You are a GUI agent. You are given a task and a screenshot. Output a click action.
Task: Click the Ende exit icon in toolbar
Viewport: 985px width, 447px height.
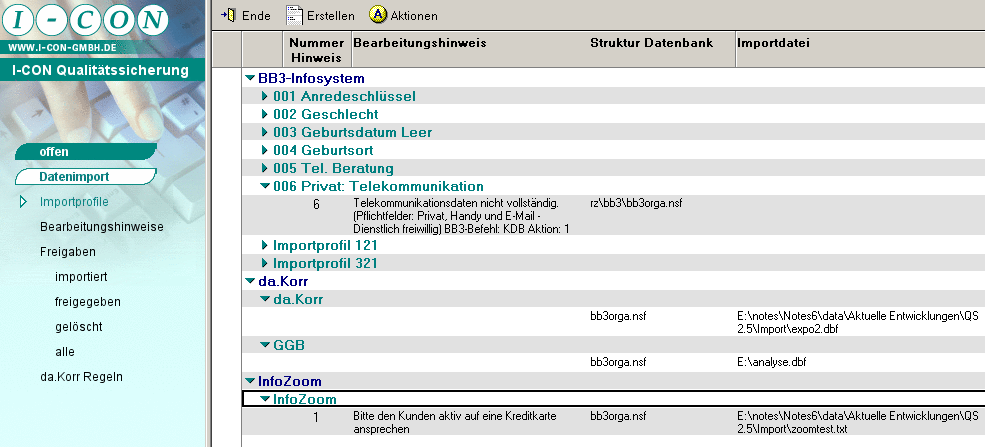tap(227, 15)
